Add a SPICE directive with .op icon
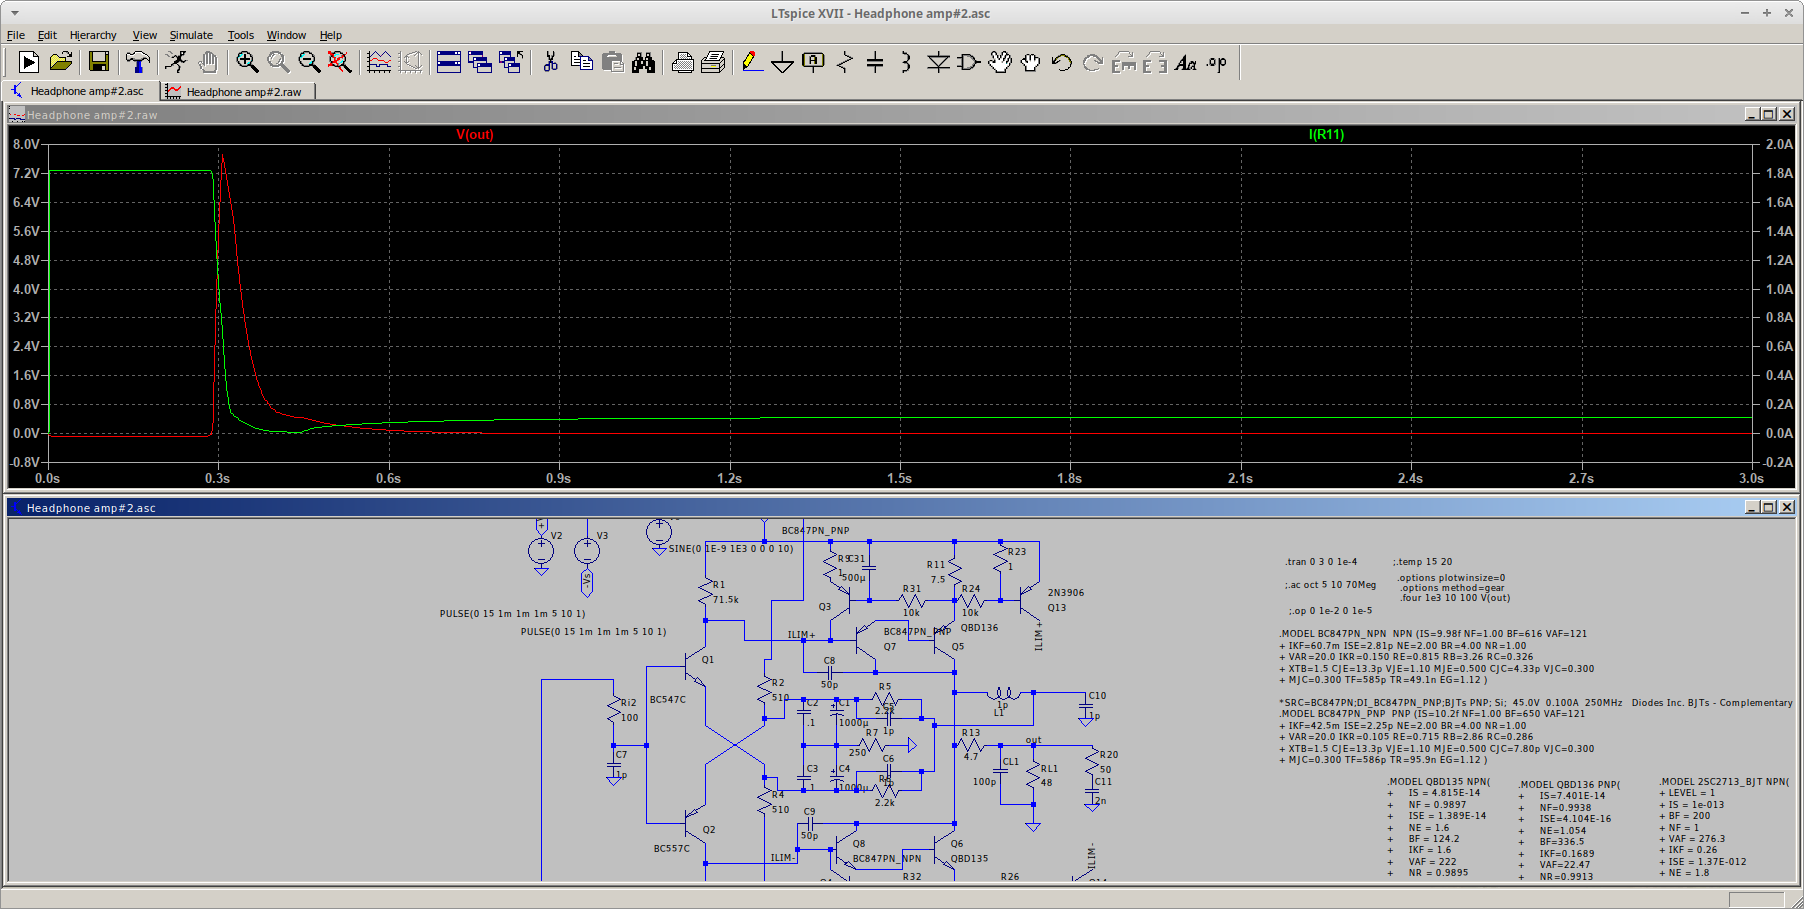This screenshot has width=1804, height=909. point(1216,62)
